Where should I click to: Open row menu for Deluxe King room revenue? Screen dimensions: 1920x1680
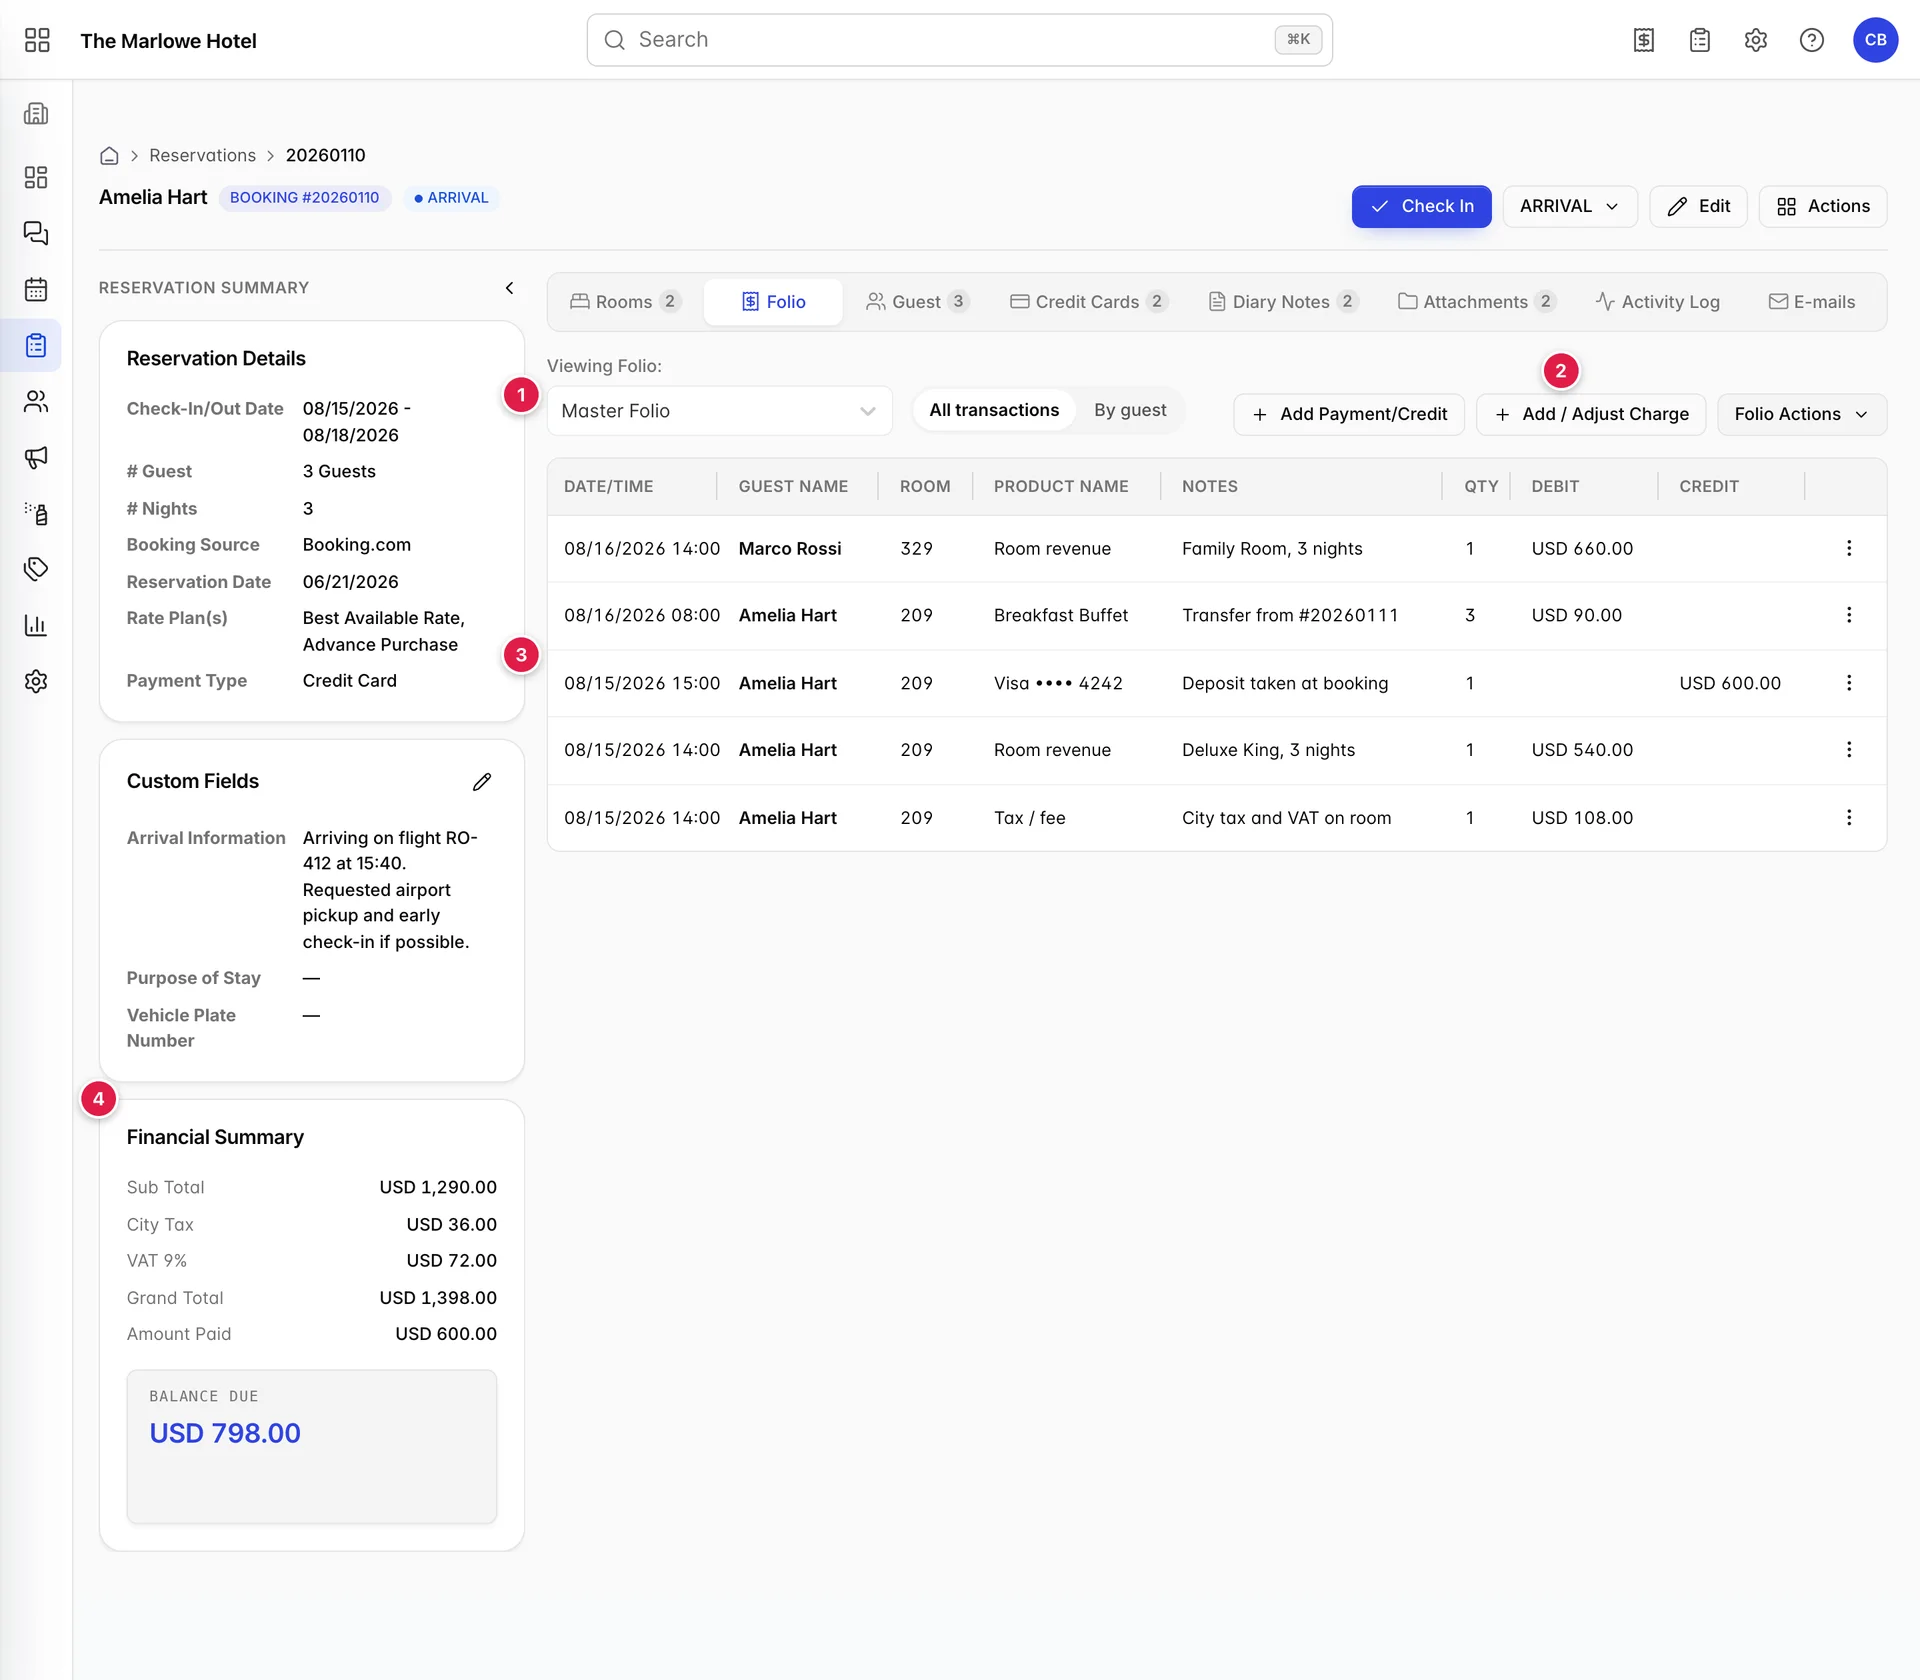(x=1849, y=750)
